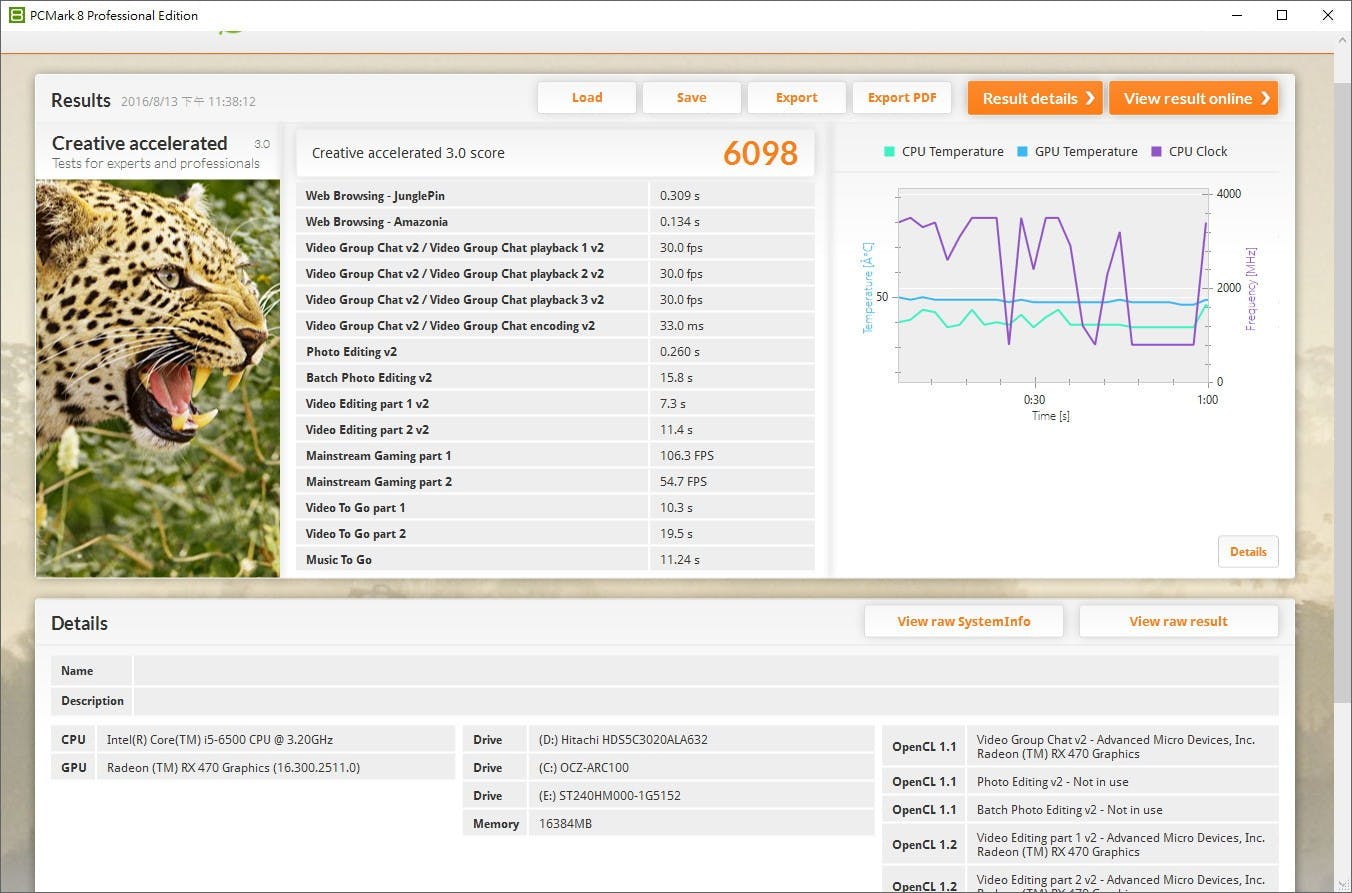Click the leopard thumbnail image
The width and height of the screenshot is (1352, 893).
coord(158,377)
